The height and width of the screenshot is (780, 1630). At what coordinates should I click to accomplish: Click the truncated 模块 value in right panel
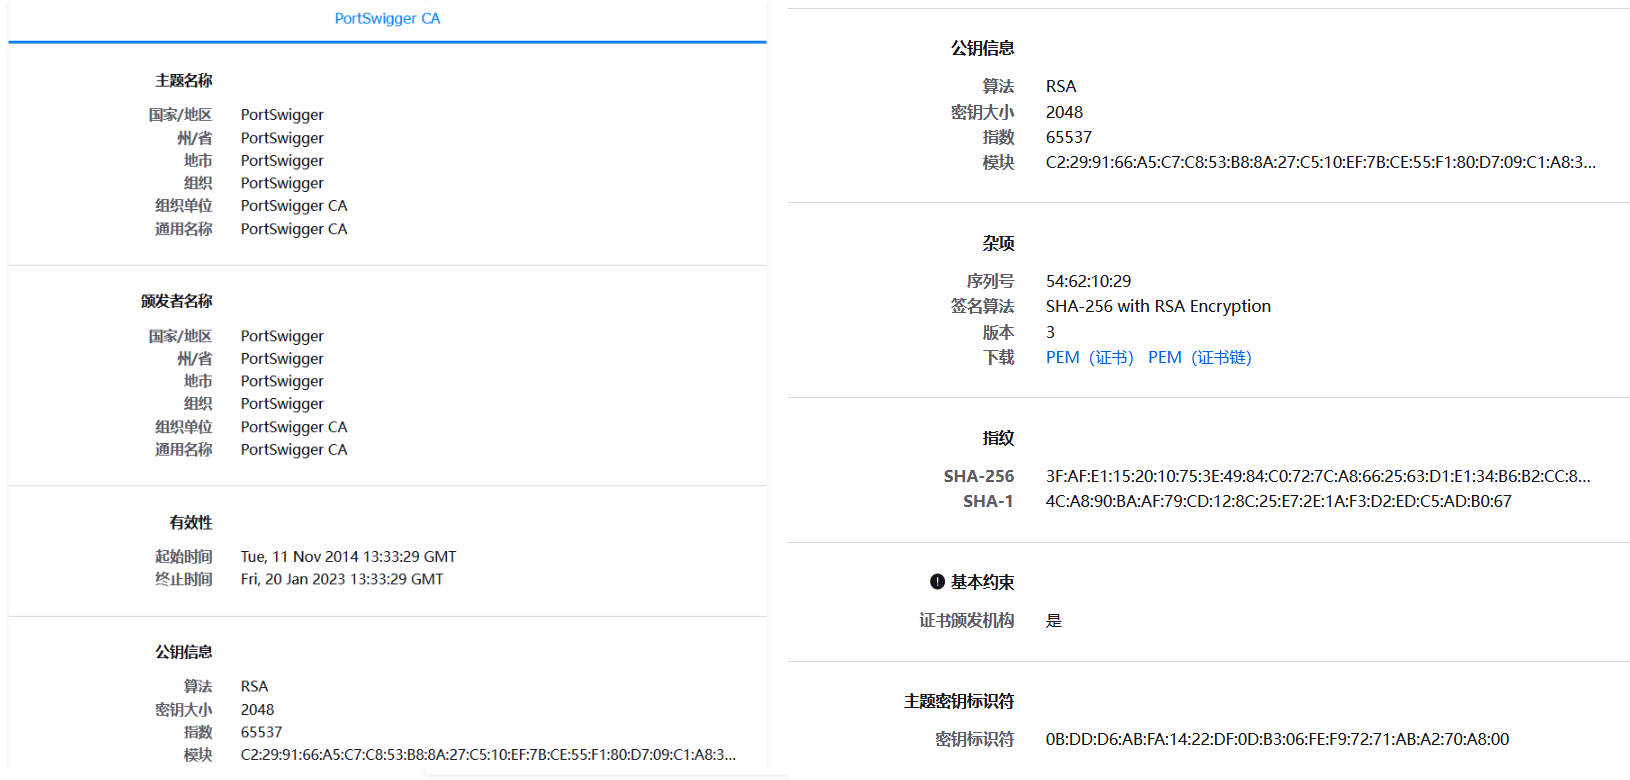[x=1321, y=162]
